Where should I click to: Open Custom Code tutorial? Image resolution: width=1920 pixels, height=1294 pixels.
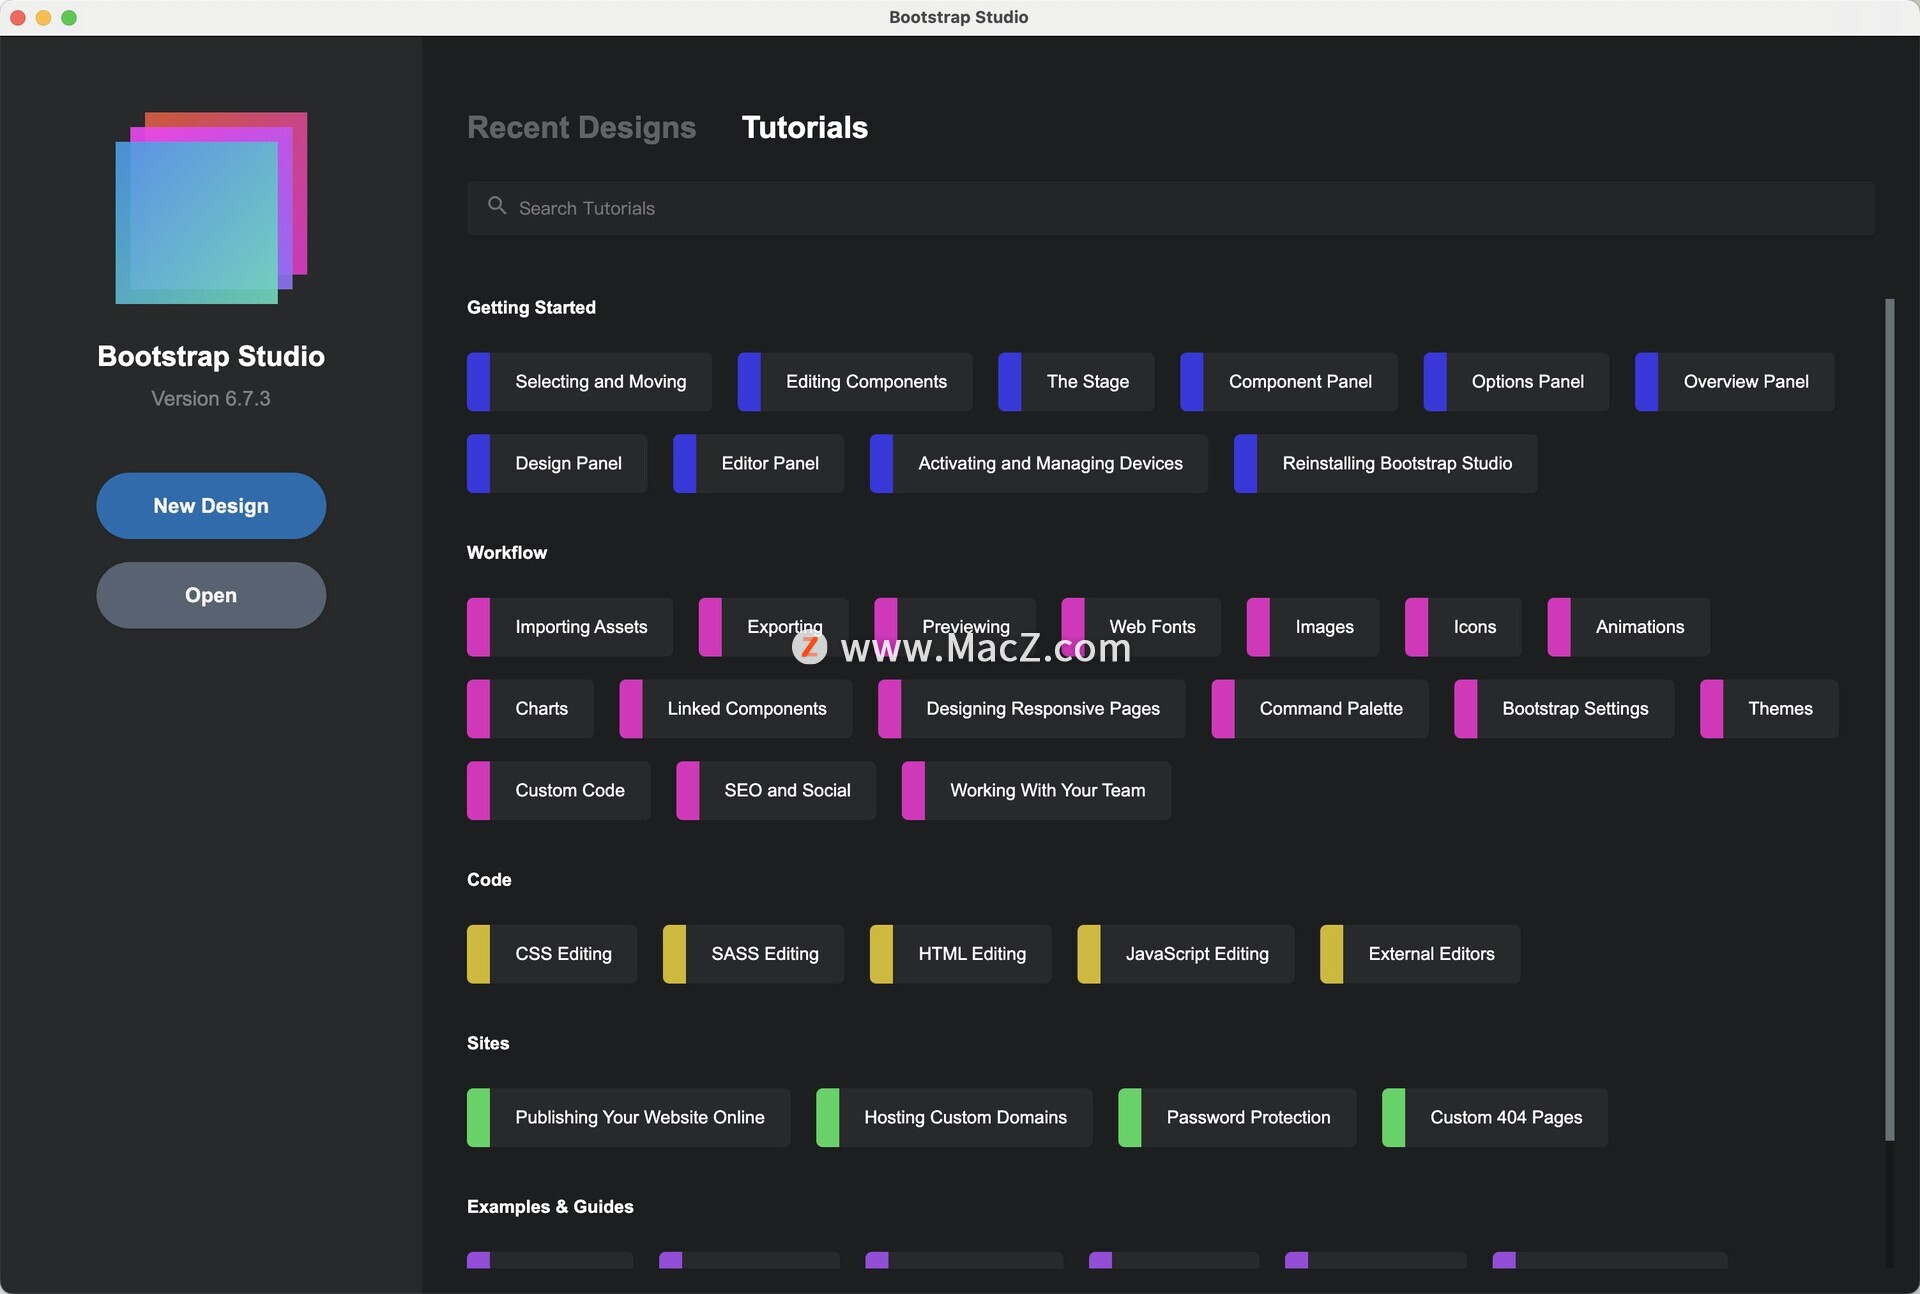[558, 791]
